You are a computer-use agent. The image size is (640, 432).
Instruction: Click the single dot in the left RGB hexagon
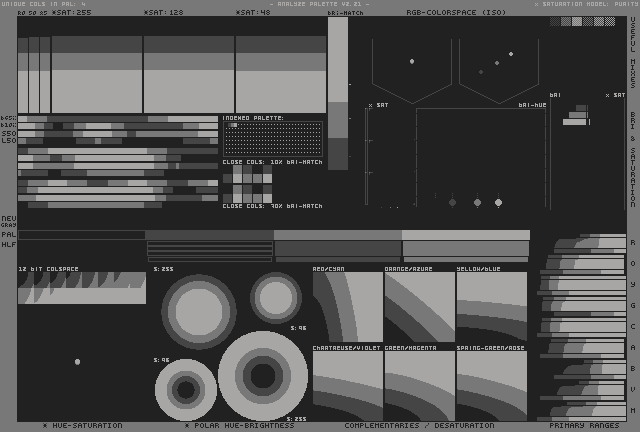(x=412, y=61)
